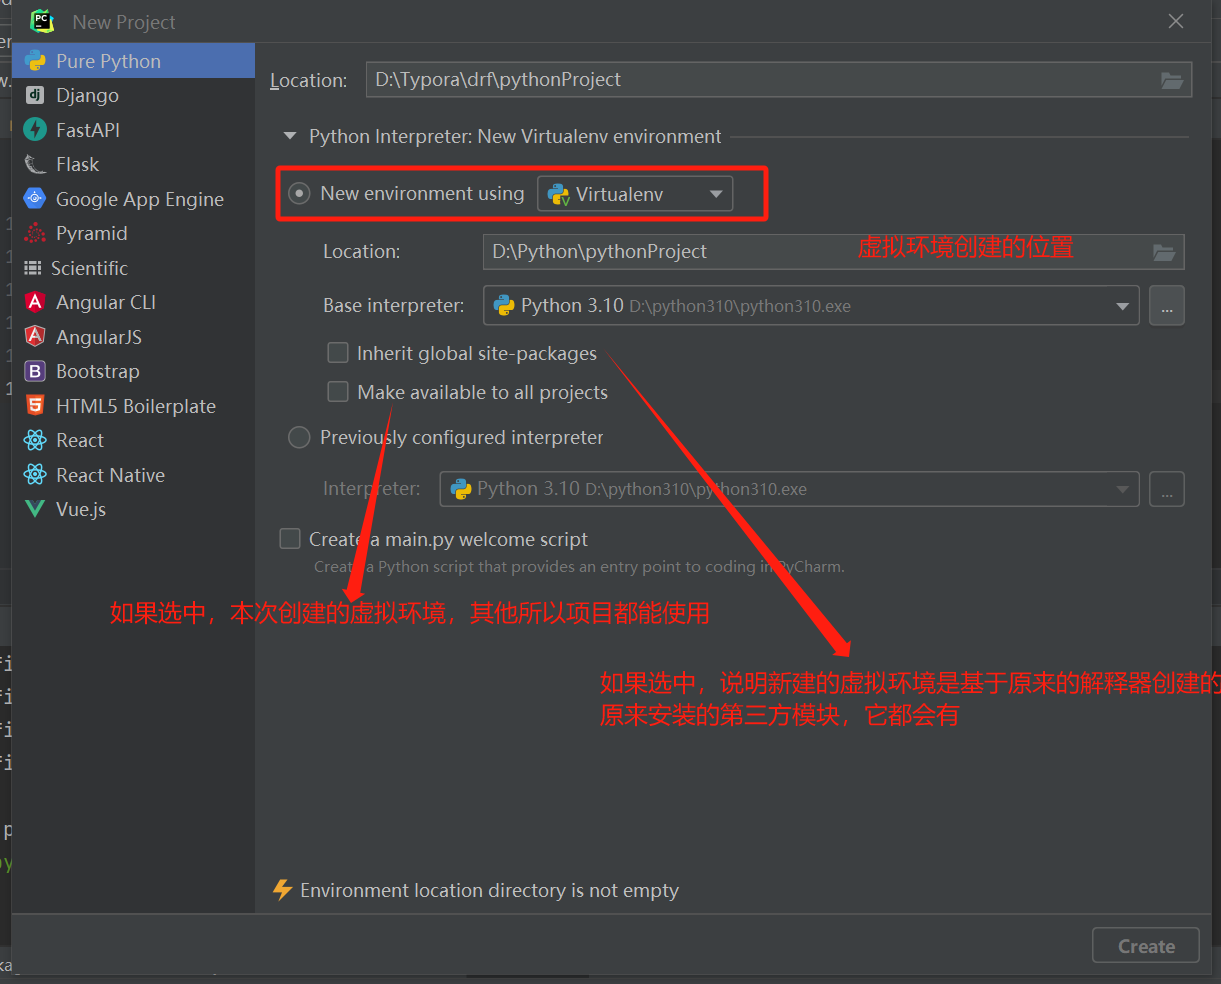Screen dimensions: 1221x984
Task: Browse folder for virtualenv Location
Action: (1164, 252)
